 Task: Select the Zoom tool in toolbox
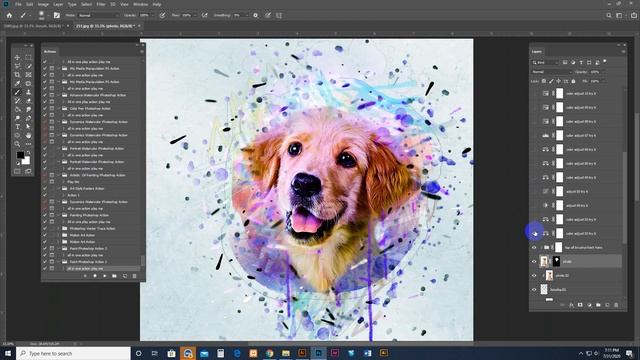(x=17, y=144)
